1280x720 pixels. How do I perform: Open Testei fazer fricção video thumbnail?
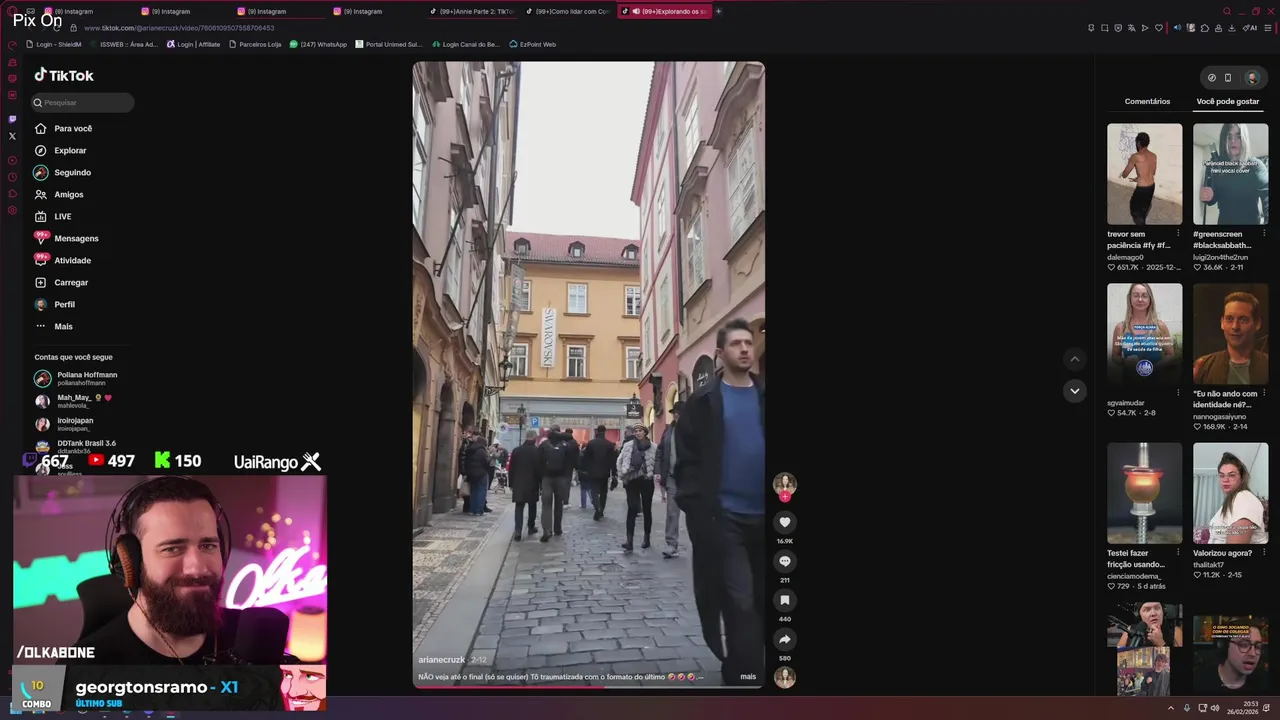[x=1144, y=494]
